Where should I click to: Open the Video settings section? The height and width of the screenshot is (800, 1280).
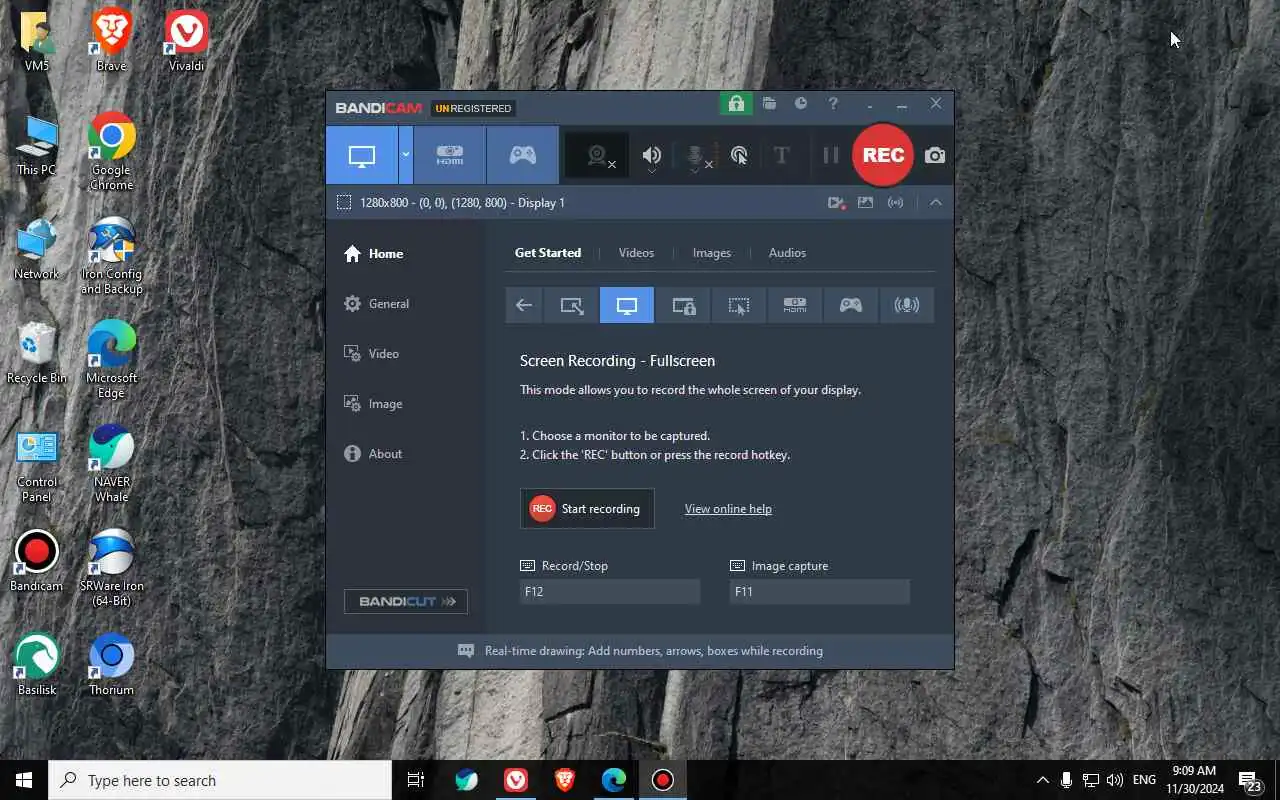371,354
